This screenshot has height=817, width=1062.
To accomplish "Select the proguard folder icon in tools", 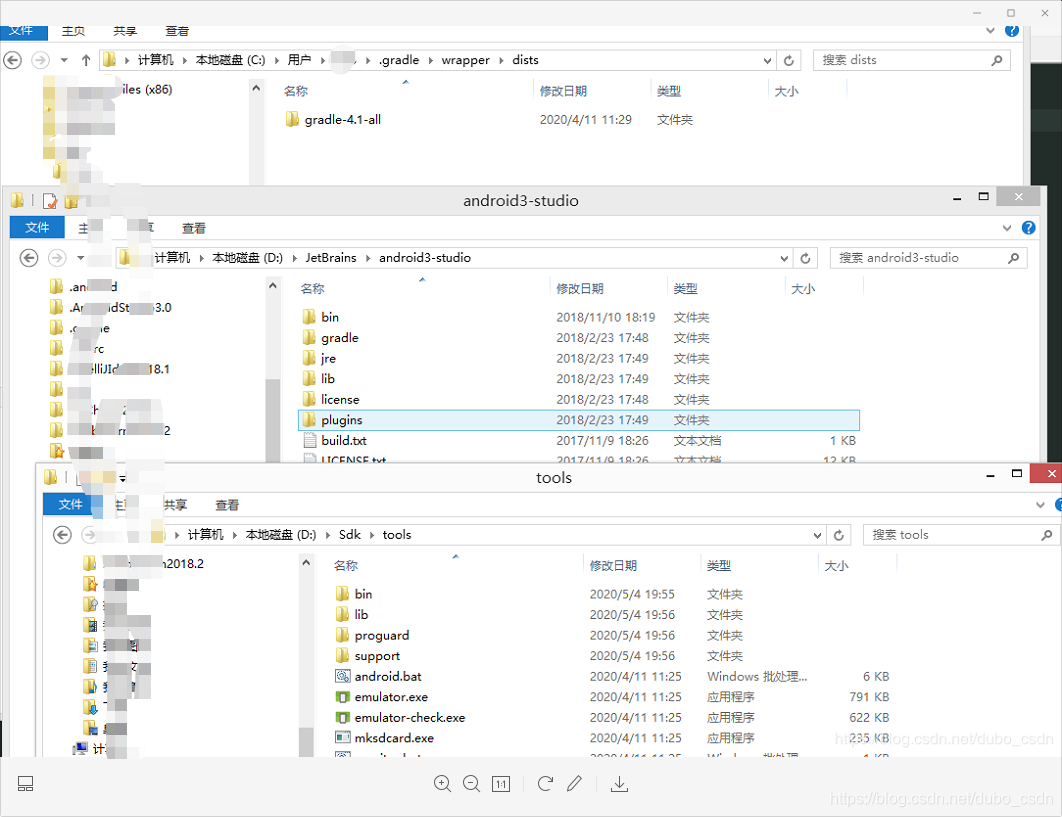I will [x=343, y=635].
